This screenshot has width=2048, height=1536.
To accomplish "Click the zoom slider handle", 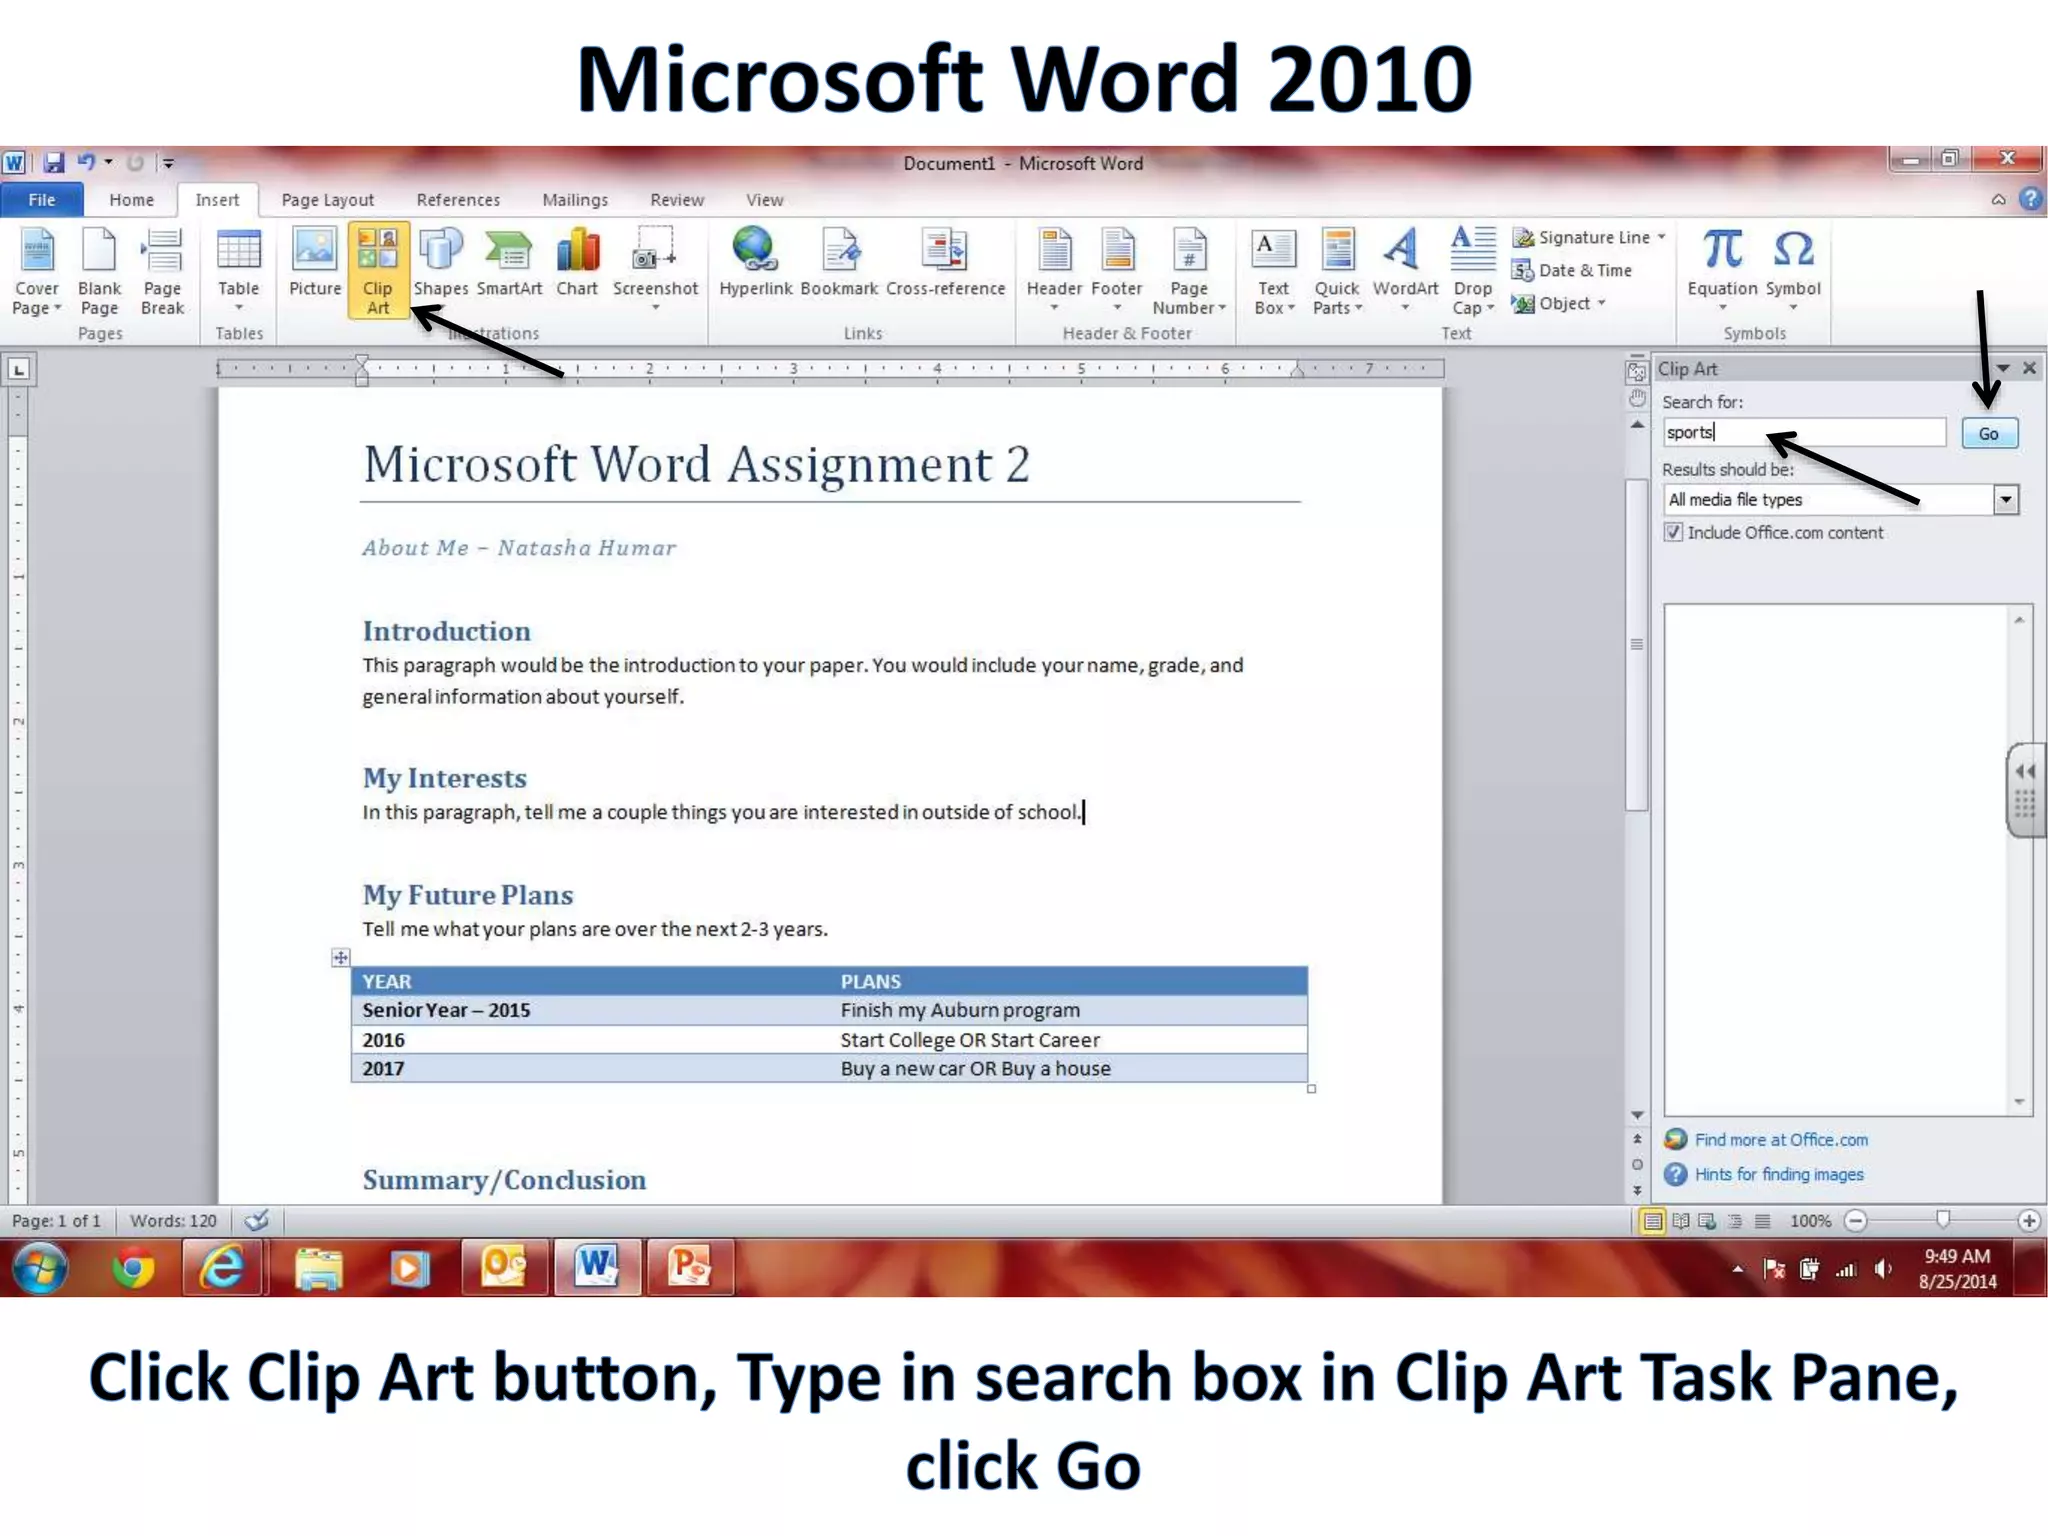I will (x=1943, y=1219).
